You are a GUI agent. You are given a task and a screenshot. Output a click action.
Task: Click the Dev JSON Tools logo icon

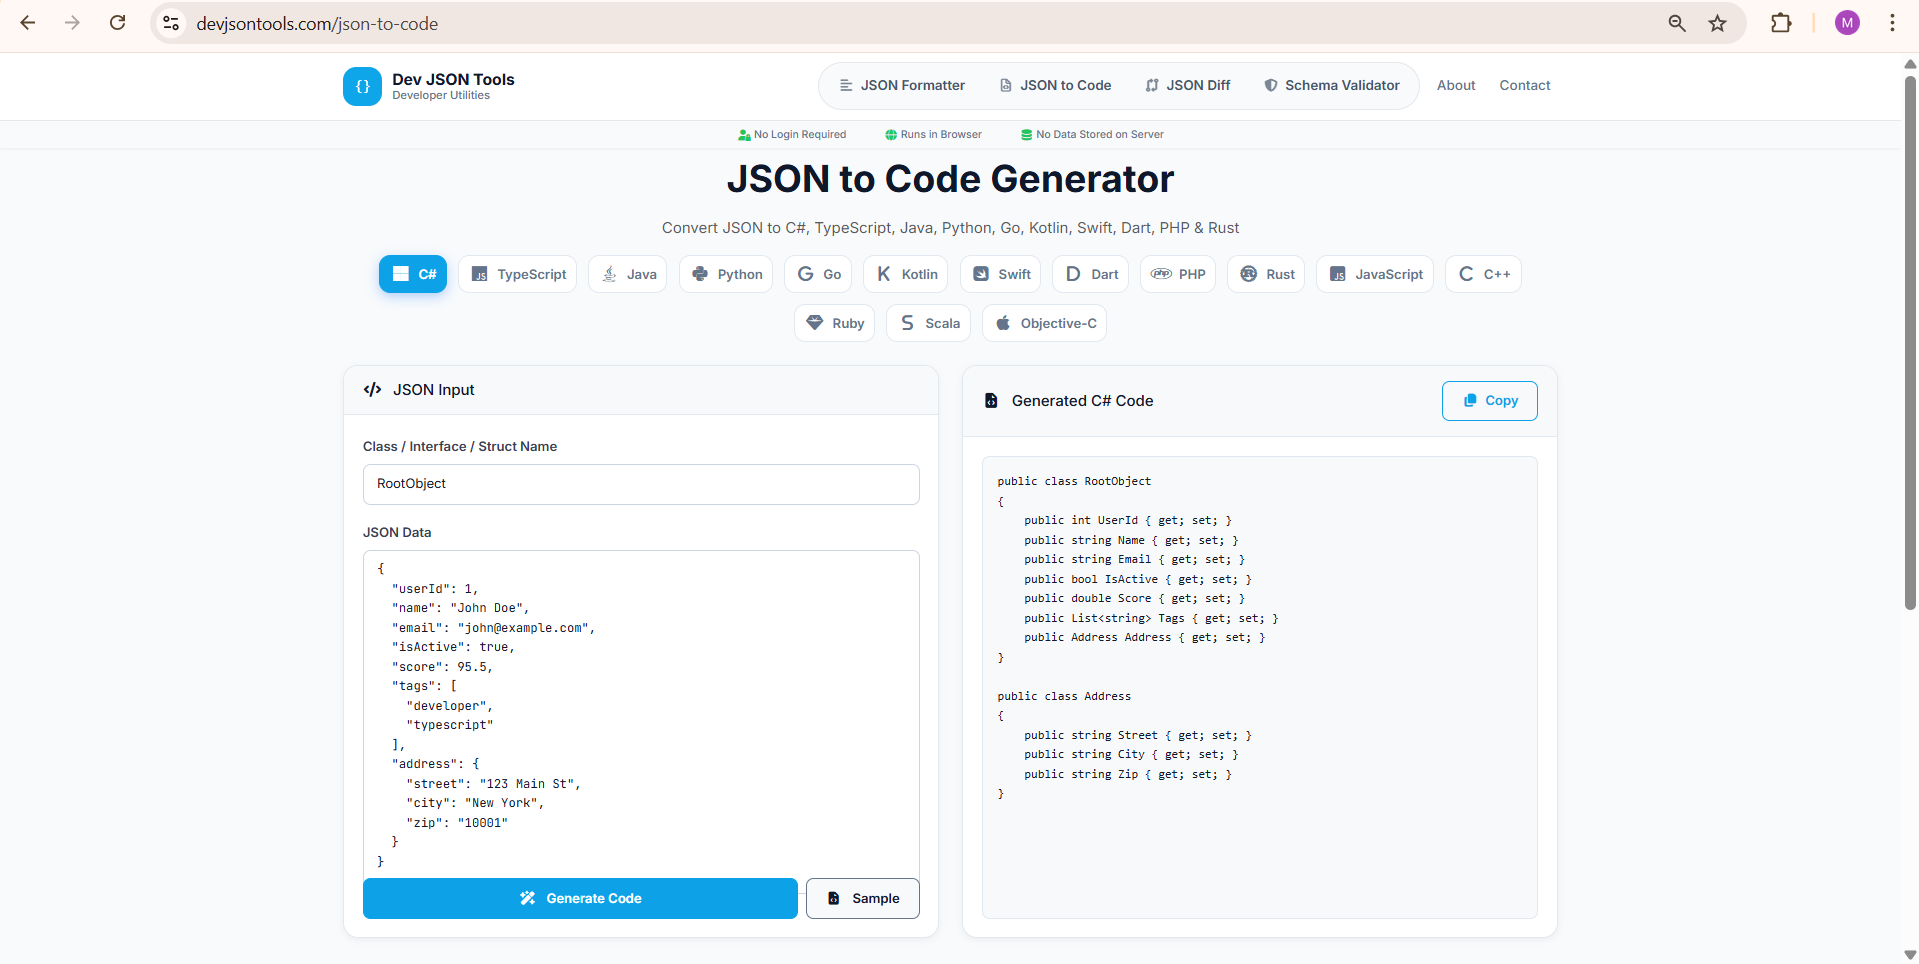click(x=362, y=86)
